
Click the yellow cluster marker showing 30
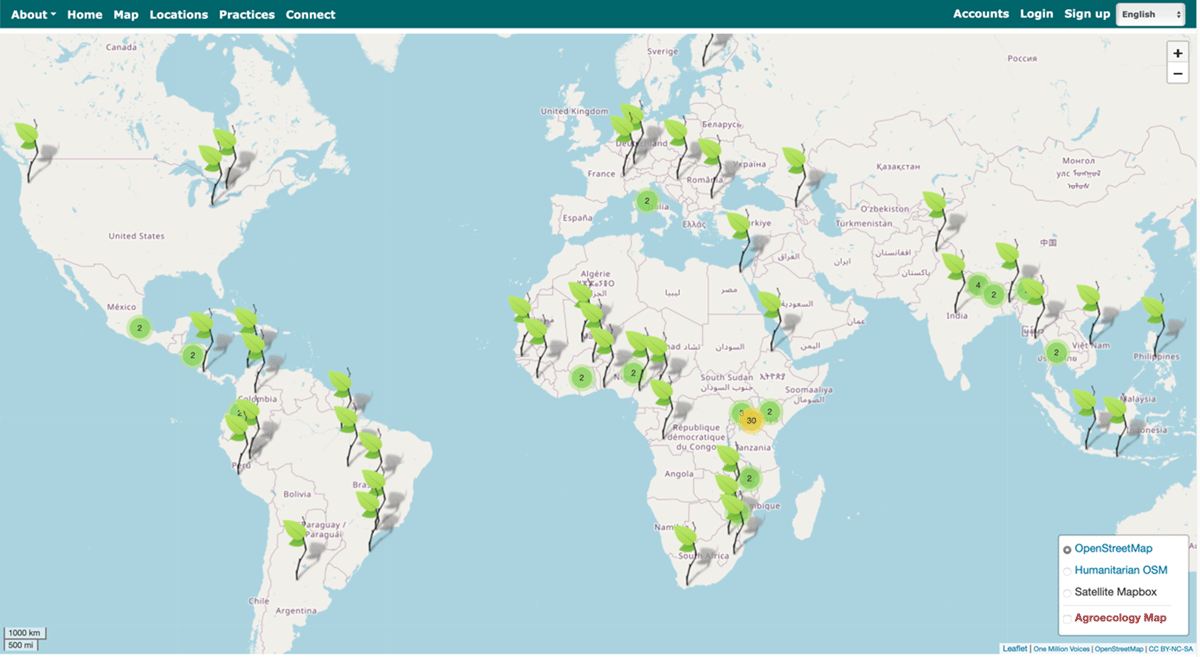(751, 420)
